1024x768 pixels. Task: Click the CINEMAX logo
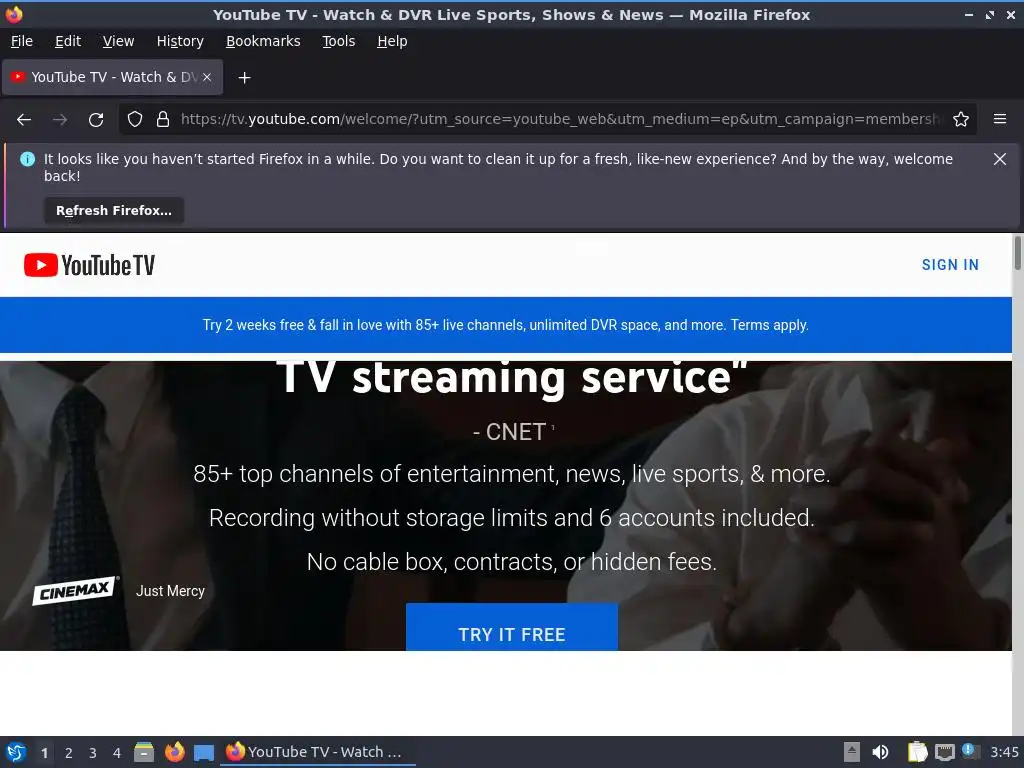[x=76, y=590]
